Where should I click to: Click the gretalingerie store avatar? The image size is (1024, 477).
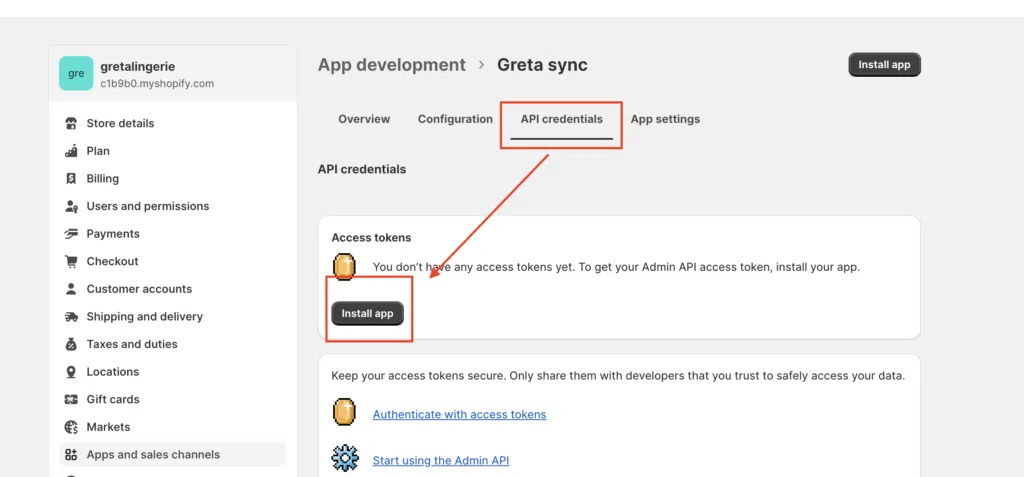pyautogui.click(x=76, y=74)
